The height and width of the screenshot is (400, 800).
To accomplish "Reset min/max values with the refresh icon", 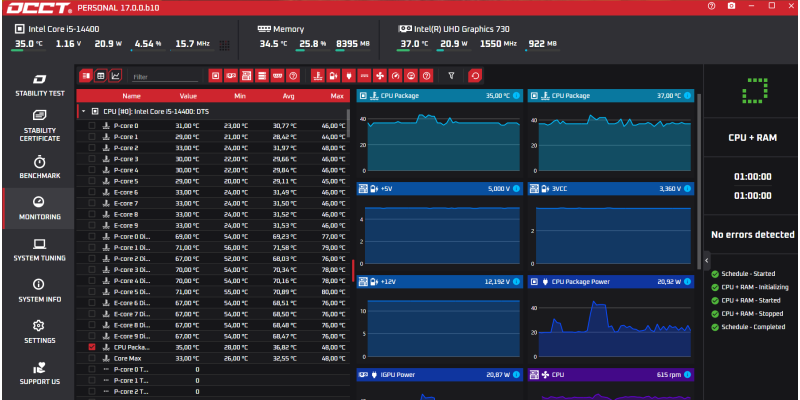I will coord(475,76).
